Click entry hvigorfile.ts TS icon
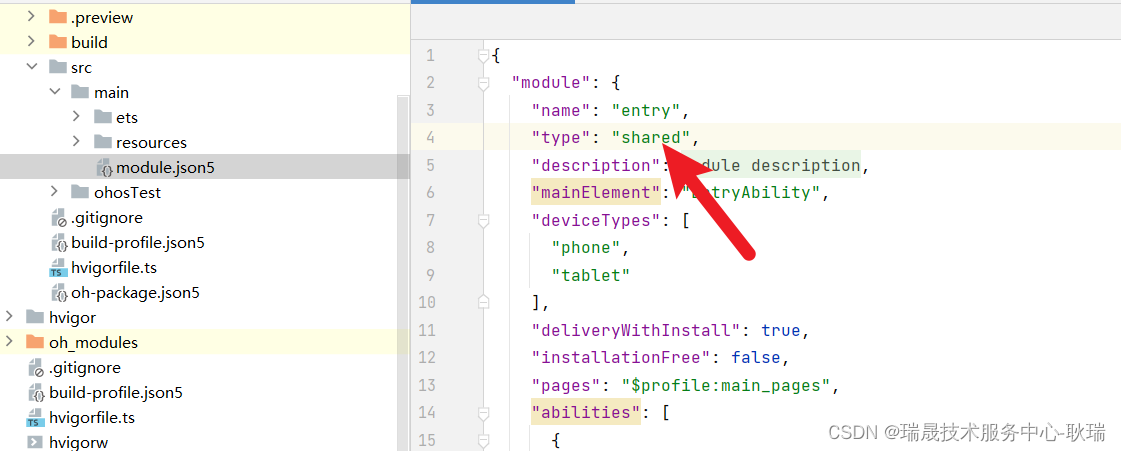 58,269
